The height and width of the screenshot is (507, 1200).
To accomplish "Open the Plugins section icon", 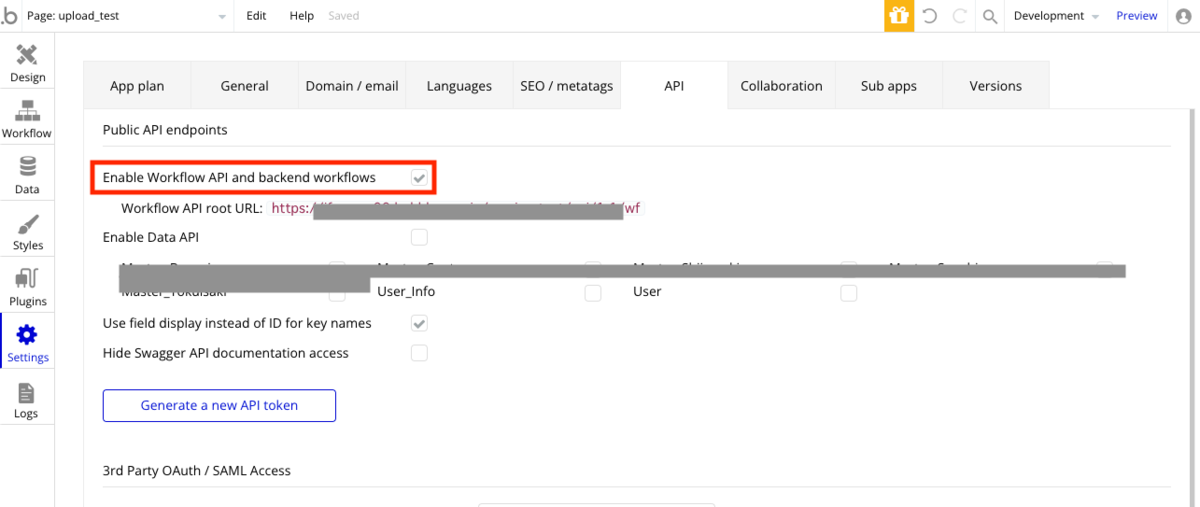I will [x=27, y=286].
